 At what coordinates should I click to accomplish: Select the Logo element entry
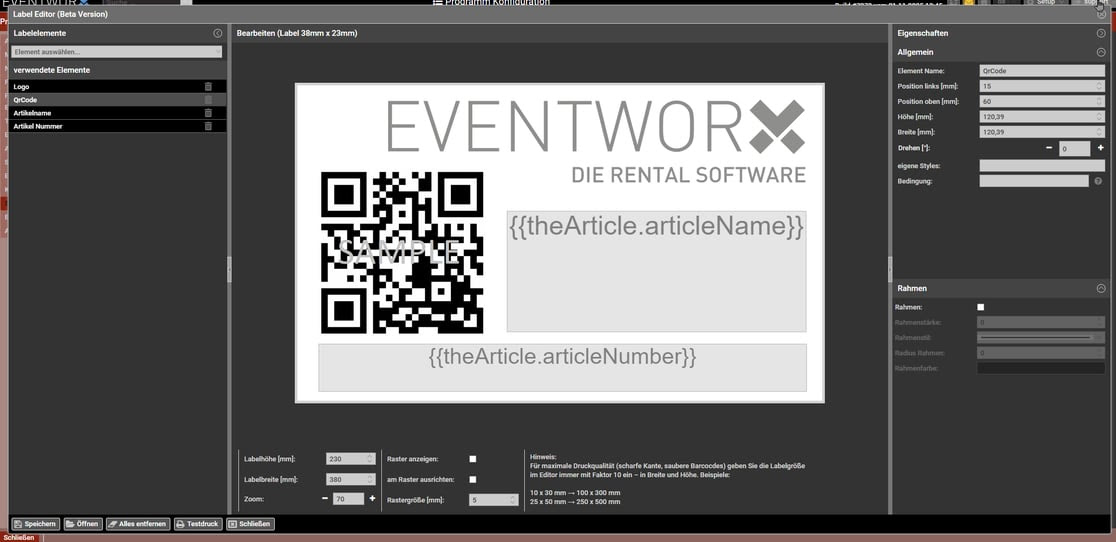[x=100, y=87]
